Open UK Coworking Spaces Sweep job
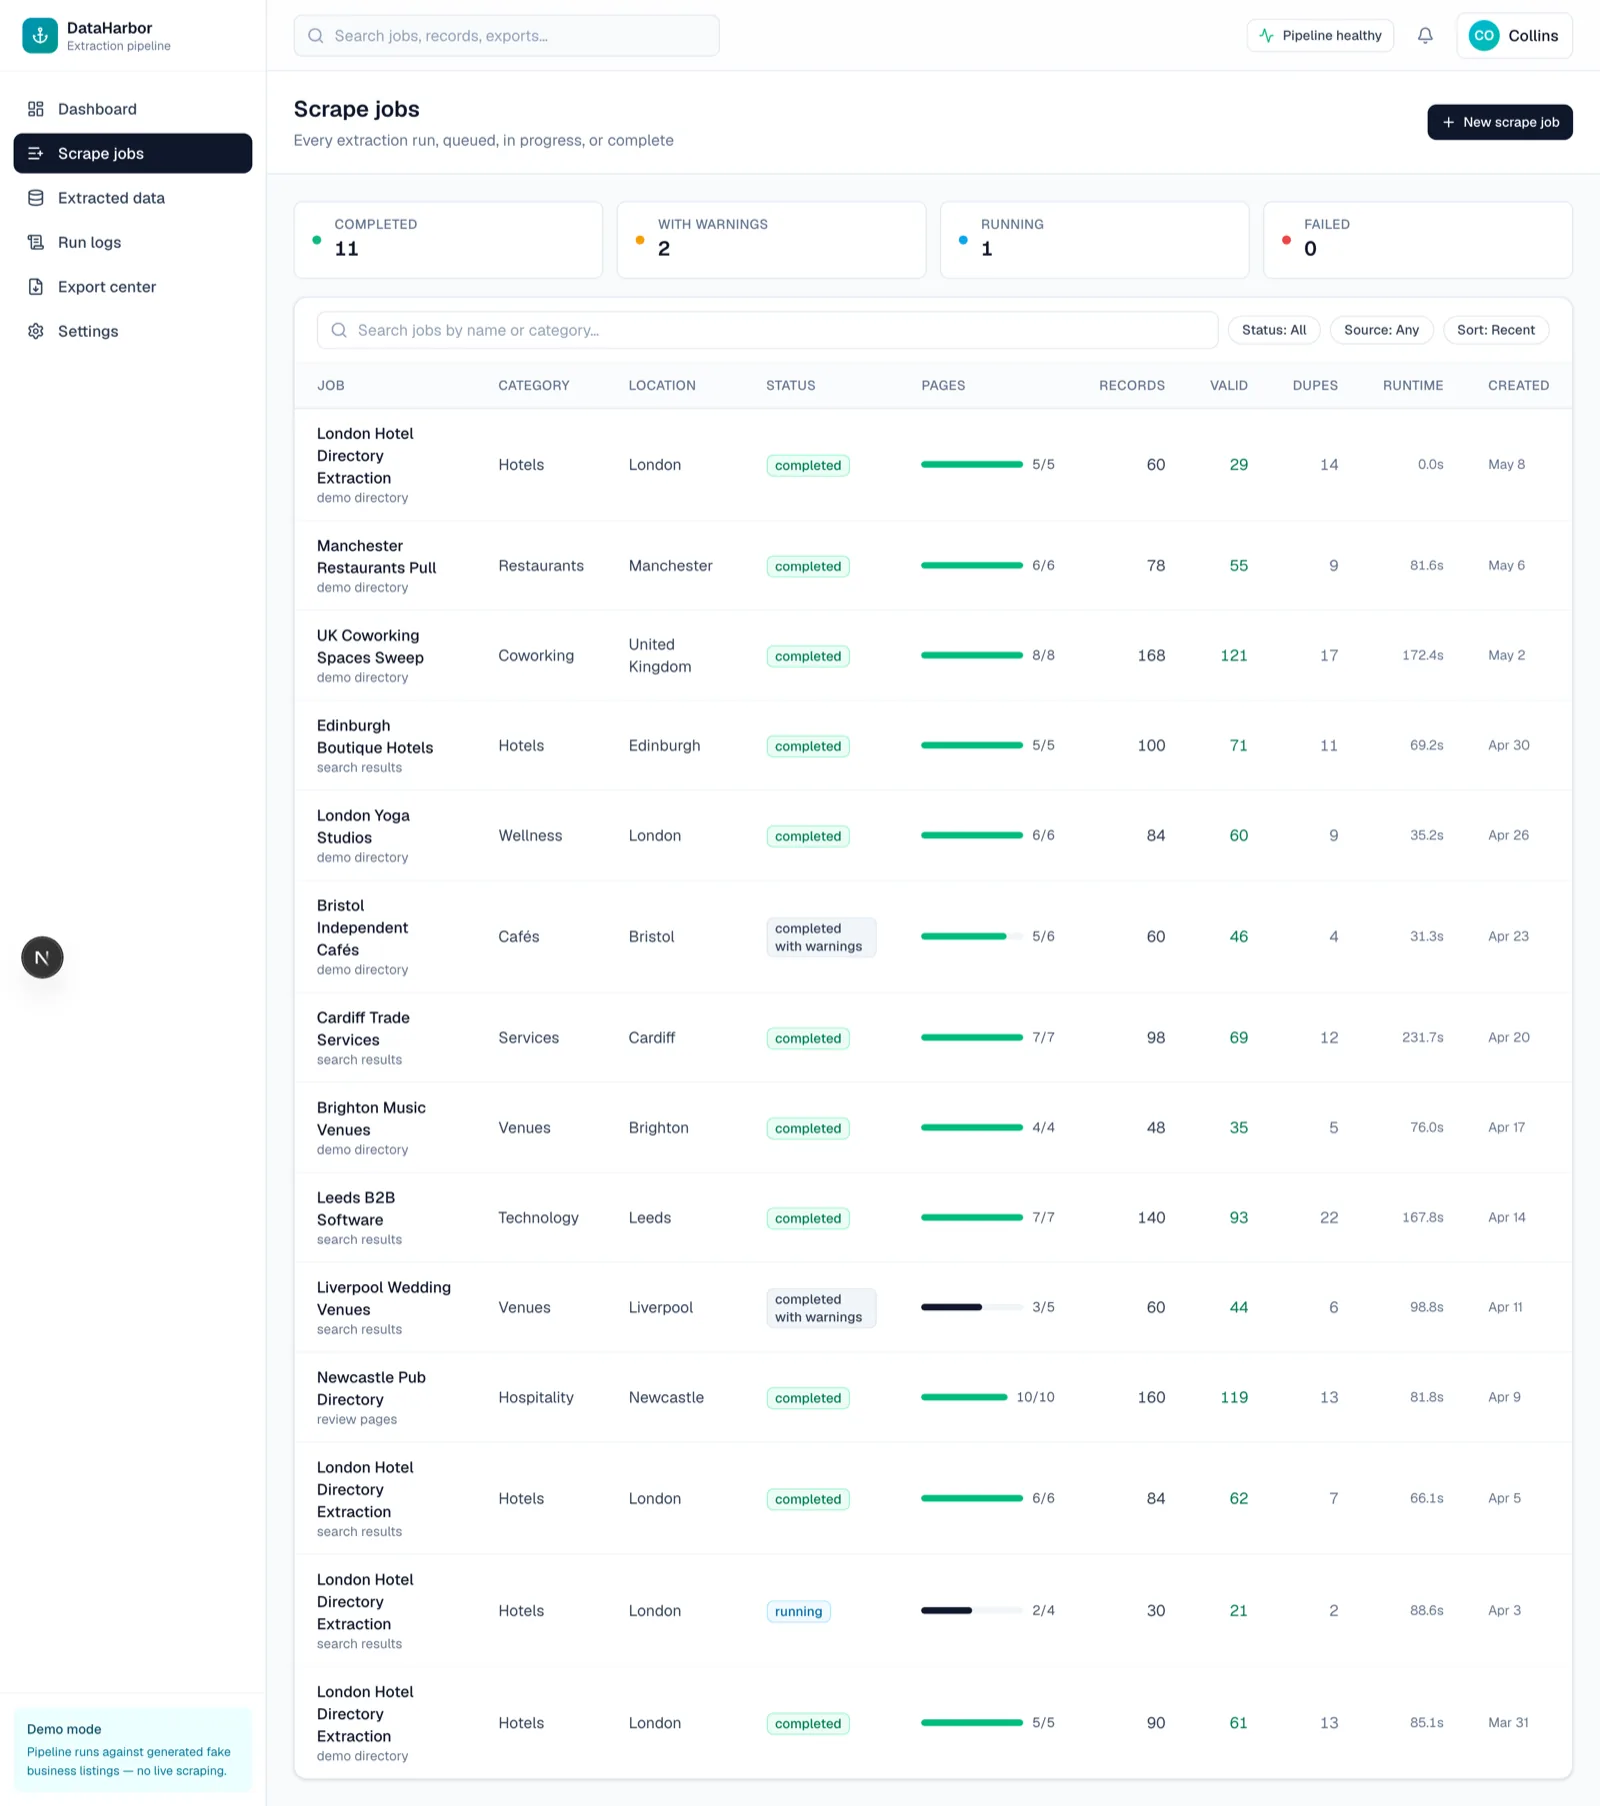The width and height of the screenshot is (1600, 1806). tap(370, 647)
